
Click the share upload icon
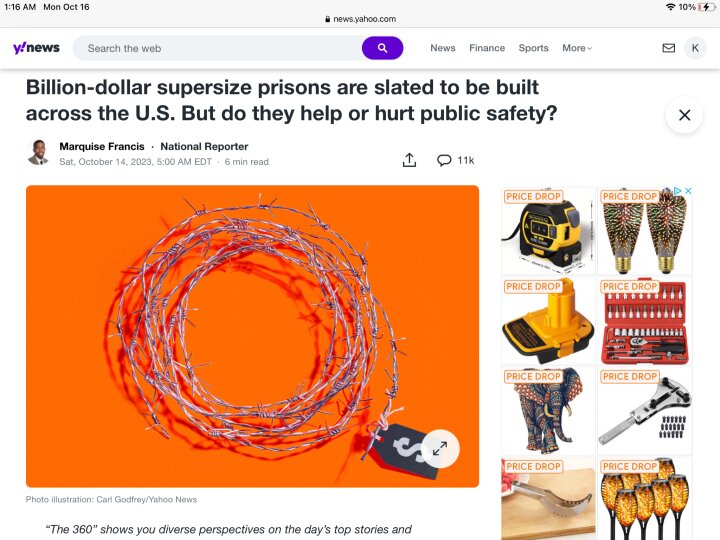pyautogui.click(x=409, y=160)
